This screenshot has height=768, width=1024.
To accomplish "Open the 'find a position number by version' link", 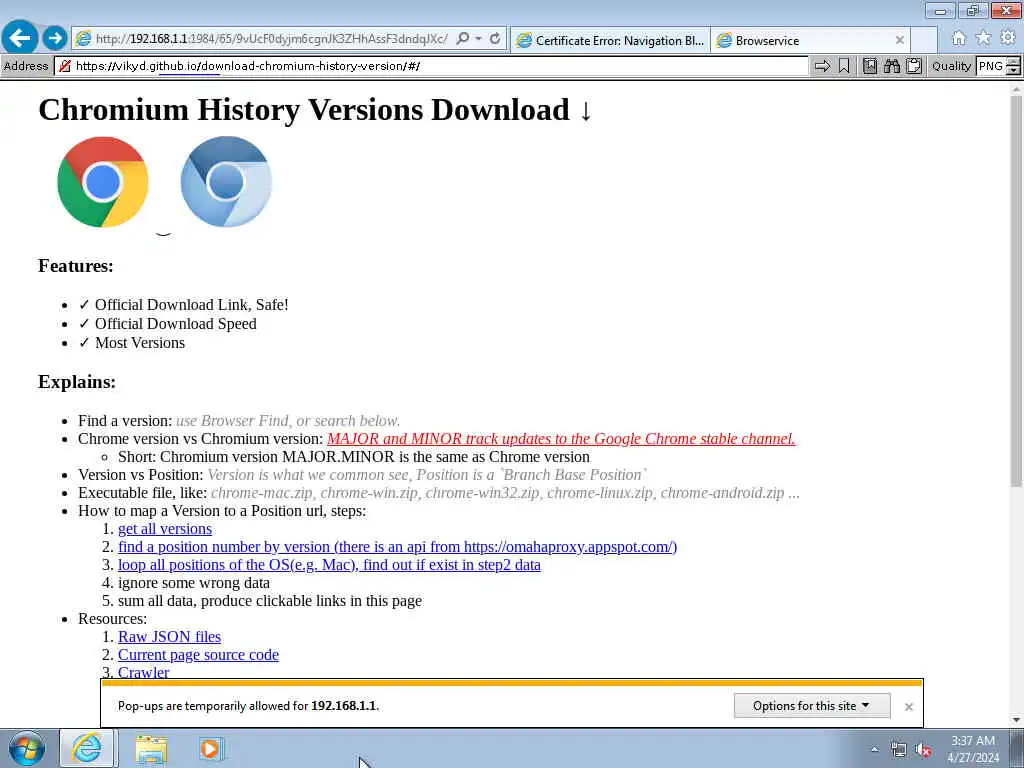I will point(397,547).
